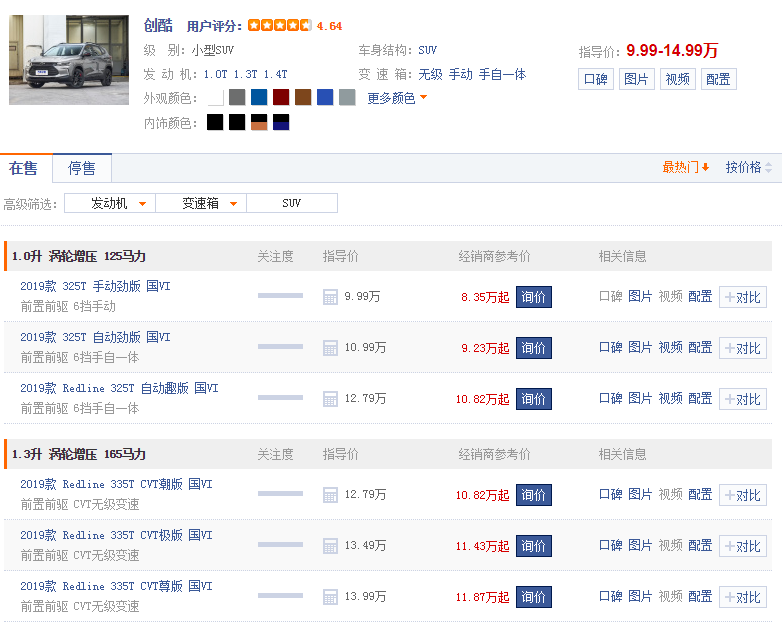
Task: Select the 在售 tab
Action: tap(24, 168)
